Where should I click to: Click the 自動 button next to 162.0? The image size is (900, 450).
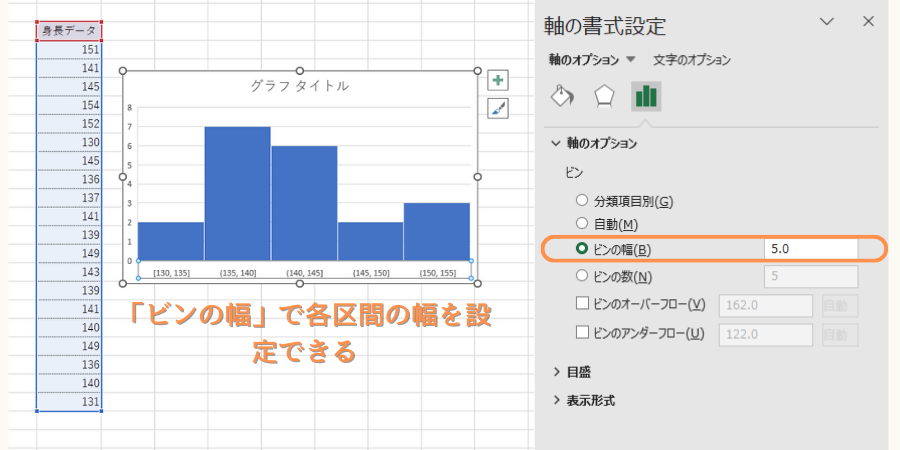[840, 305]
